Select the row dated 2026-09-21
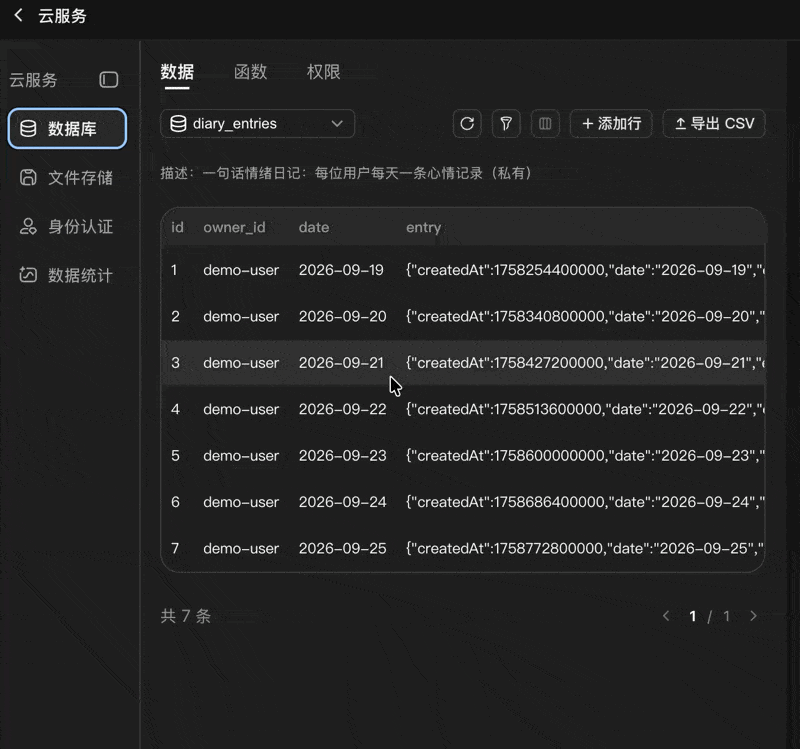Screen dimensions: 800x749 click(463, 363)
